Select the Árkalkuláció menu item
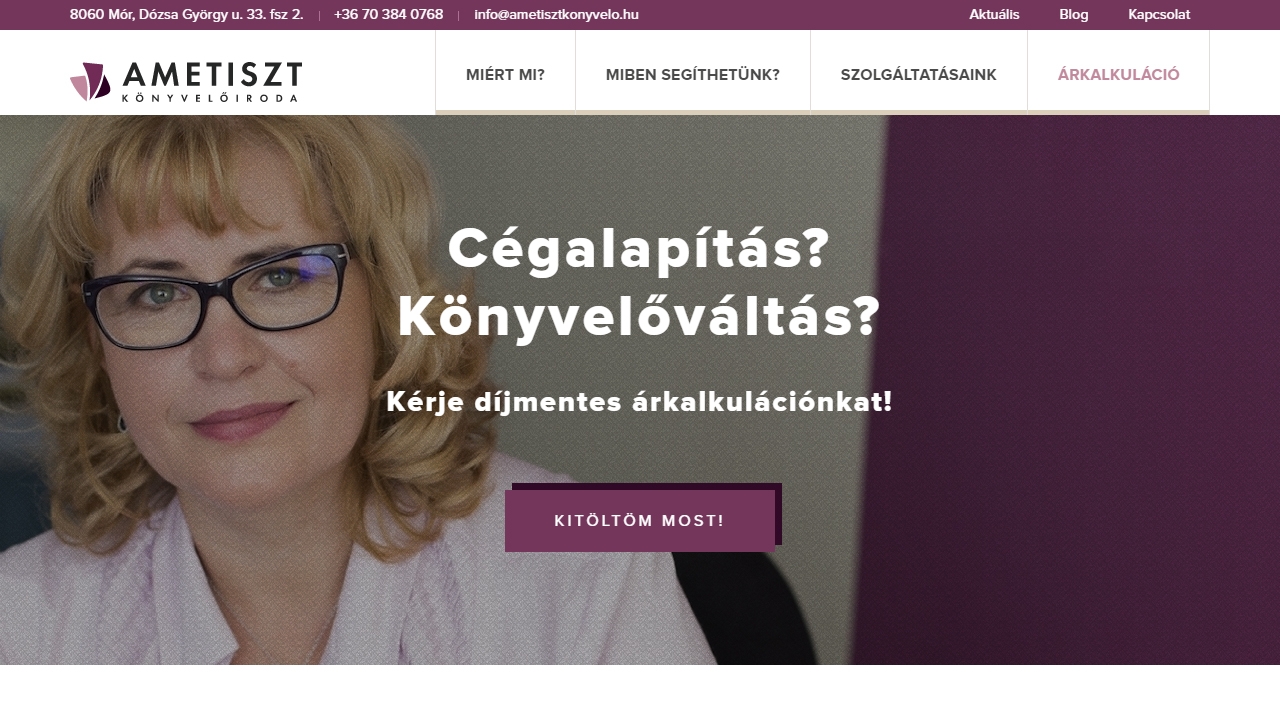Viewport: 1280px width, 720px height. coord(1119,74)
